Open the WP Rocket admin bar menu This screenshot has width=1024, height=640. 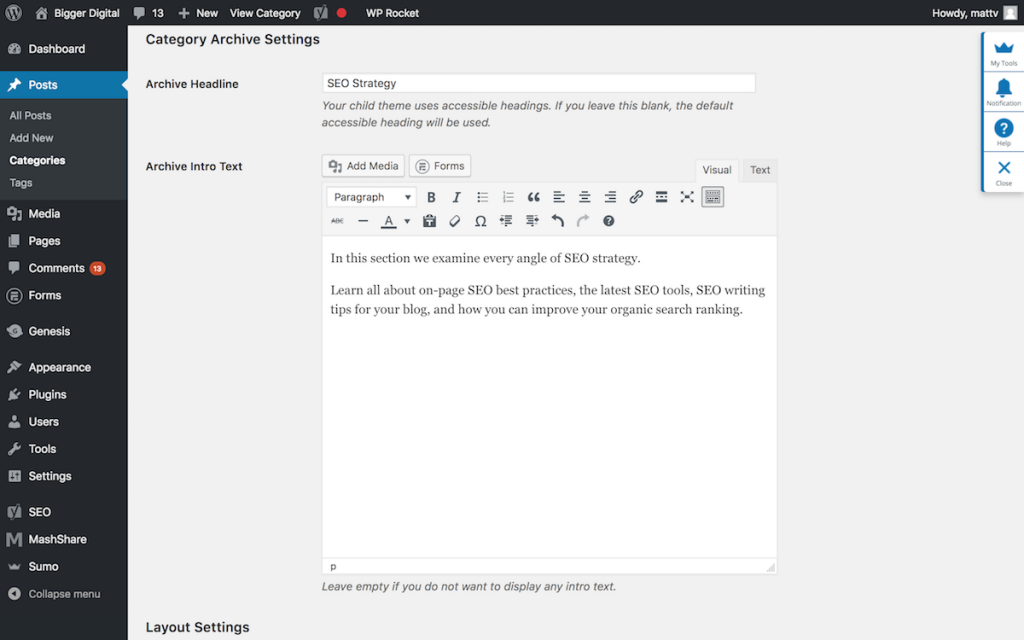pos(392,13)
